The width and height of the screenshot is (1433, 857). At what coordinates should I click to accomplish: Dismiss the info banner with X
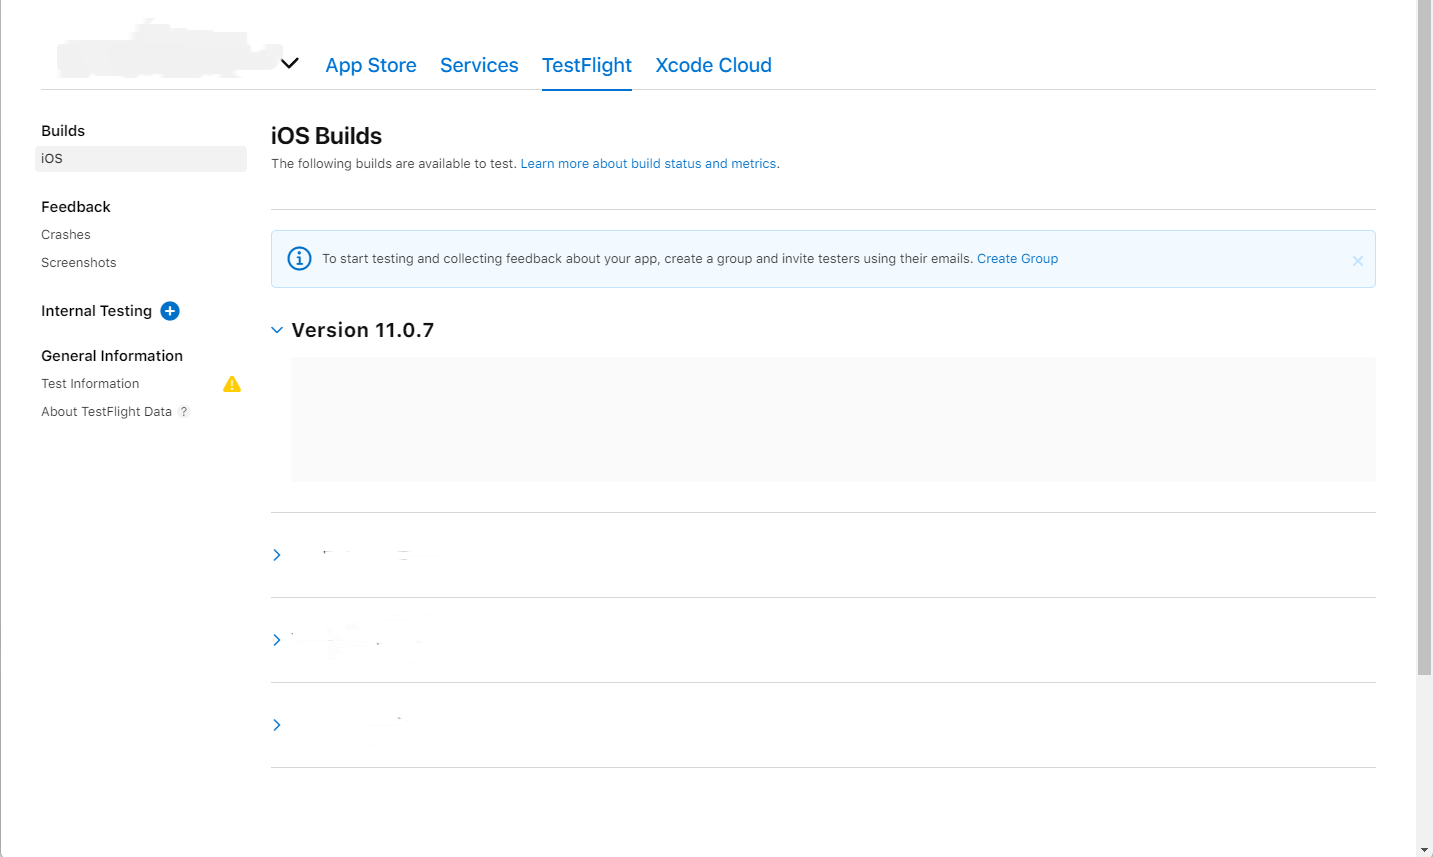point(1358,261)
